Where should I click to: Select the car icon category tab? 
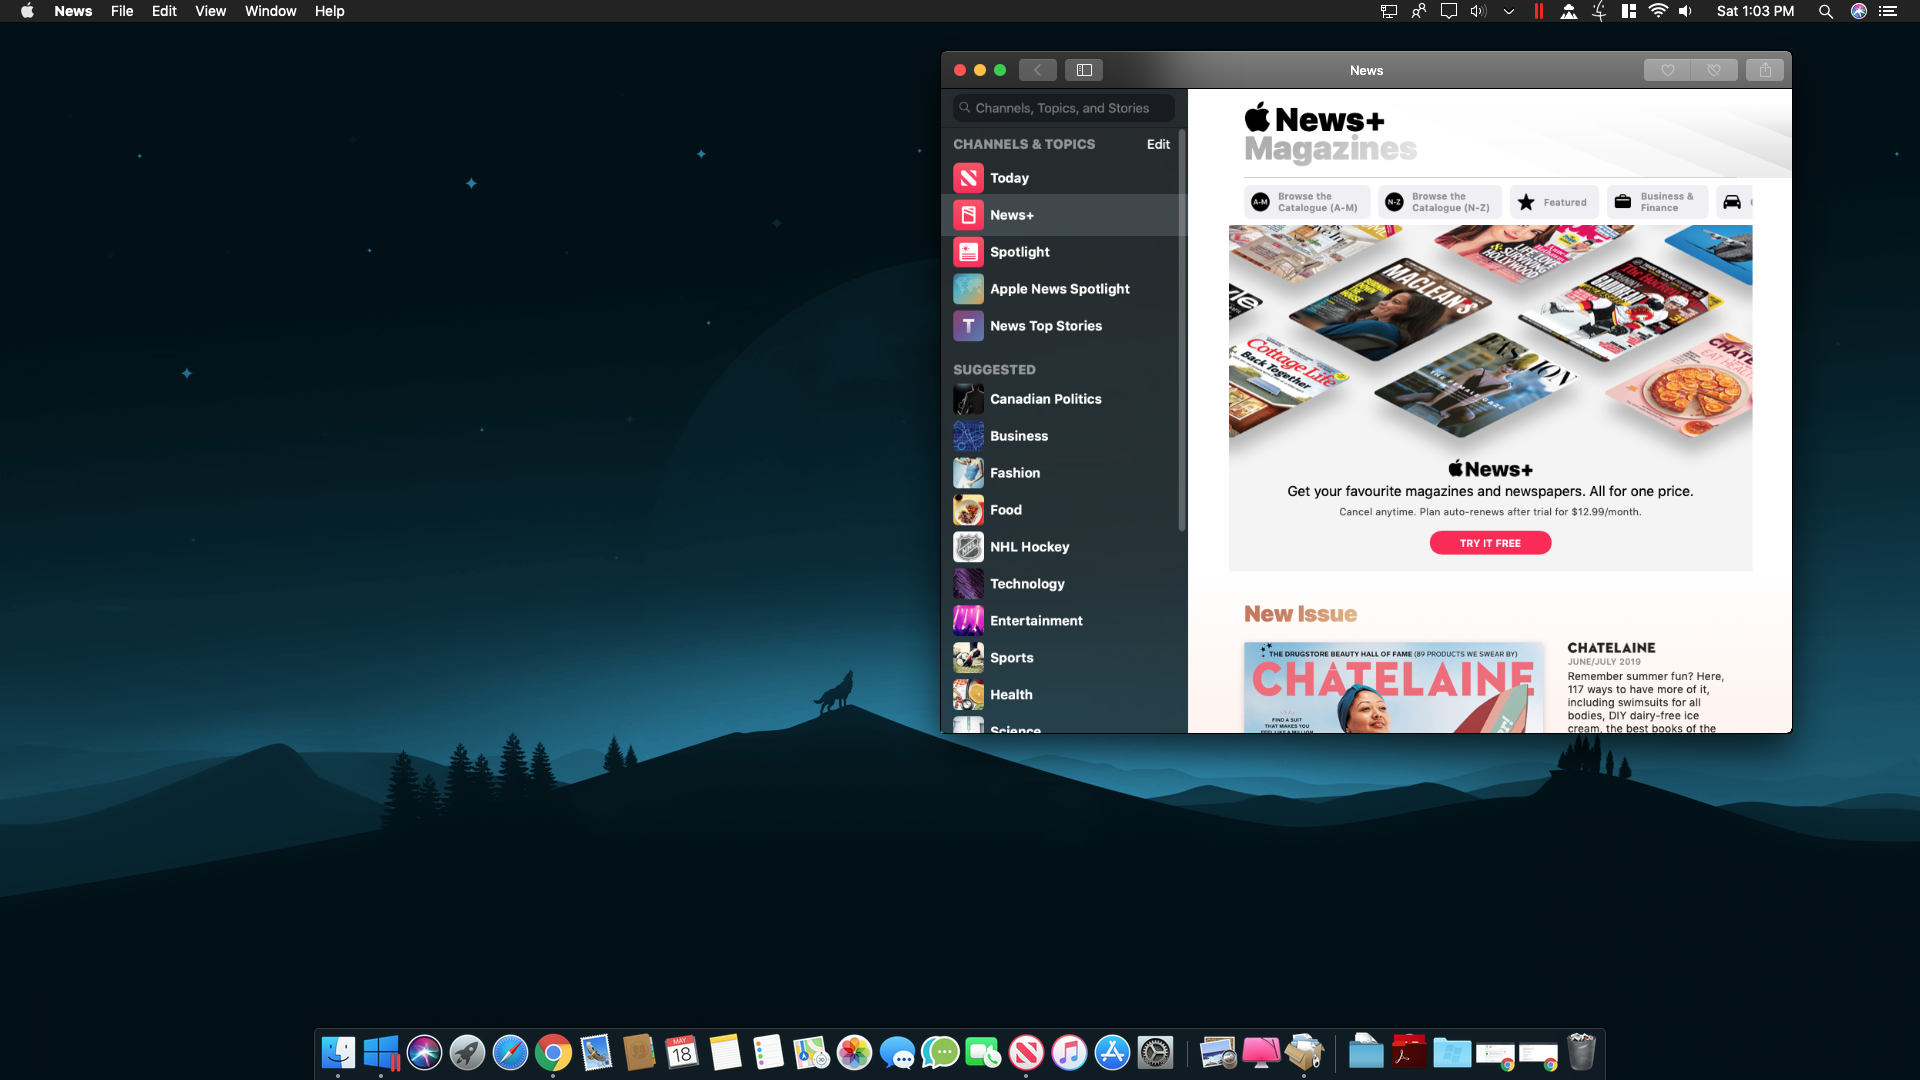(x=1733, y=202)
